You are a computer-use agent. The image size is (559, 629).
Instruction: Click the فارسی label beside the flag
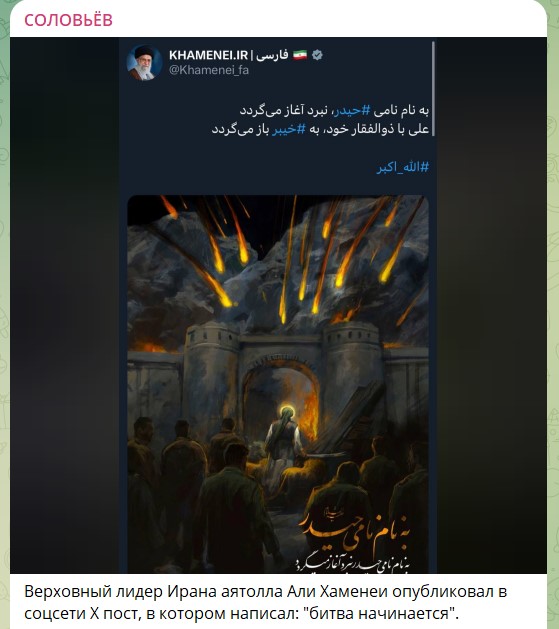(x=272, y=55)
